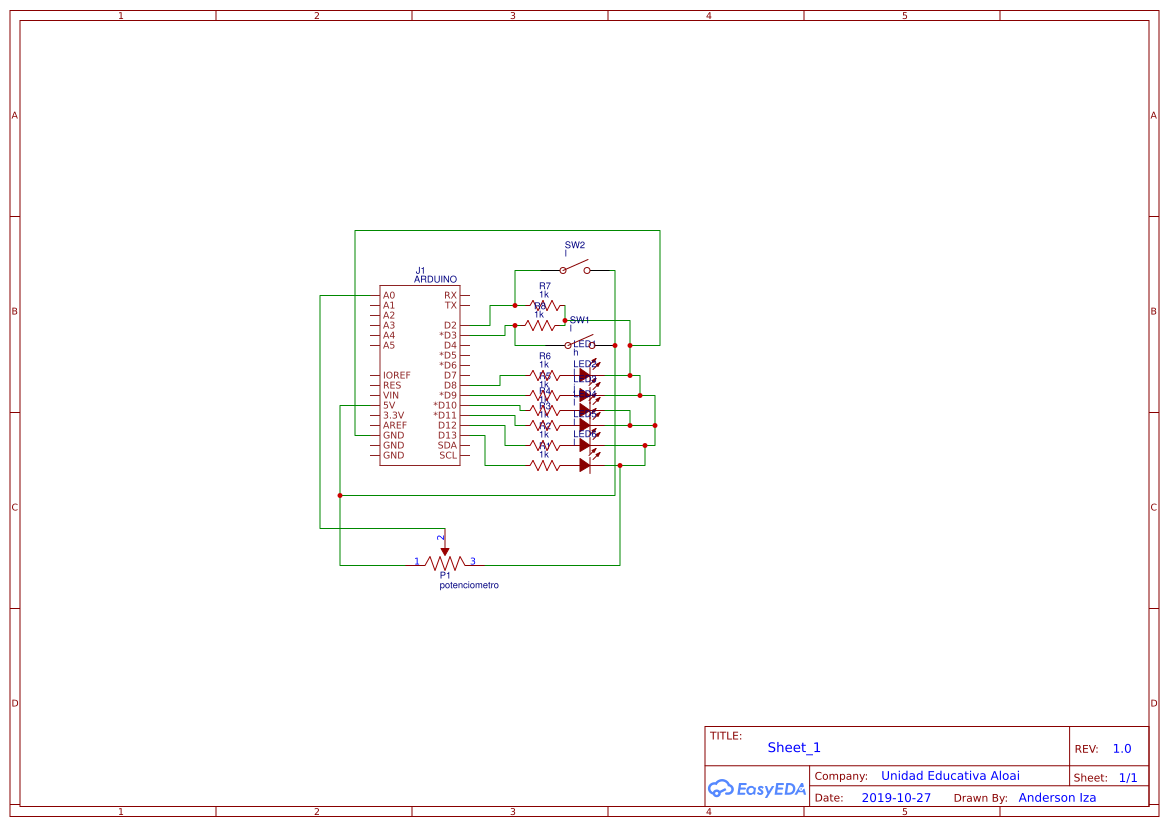Image resolution: width=1169 pixels, height=827 pixels.
Task: Click the company name Unidad Educativa Aloai
Action: coord(950,775)
